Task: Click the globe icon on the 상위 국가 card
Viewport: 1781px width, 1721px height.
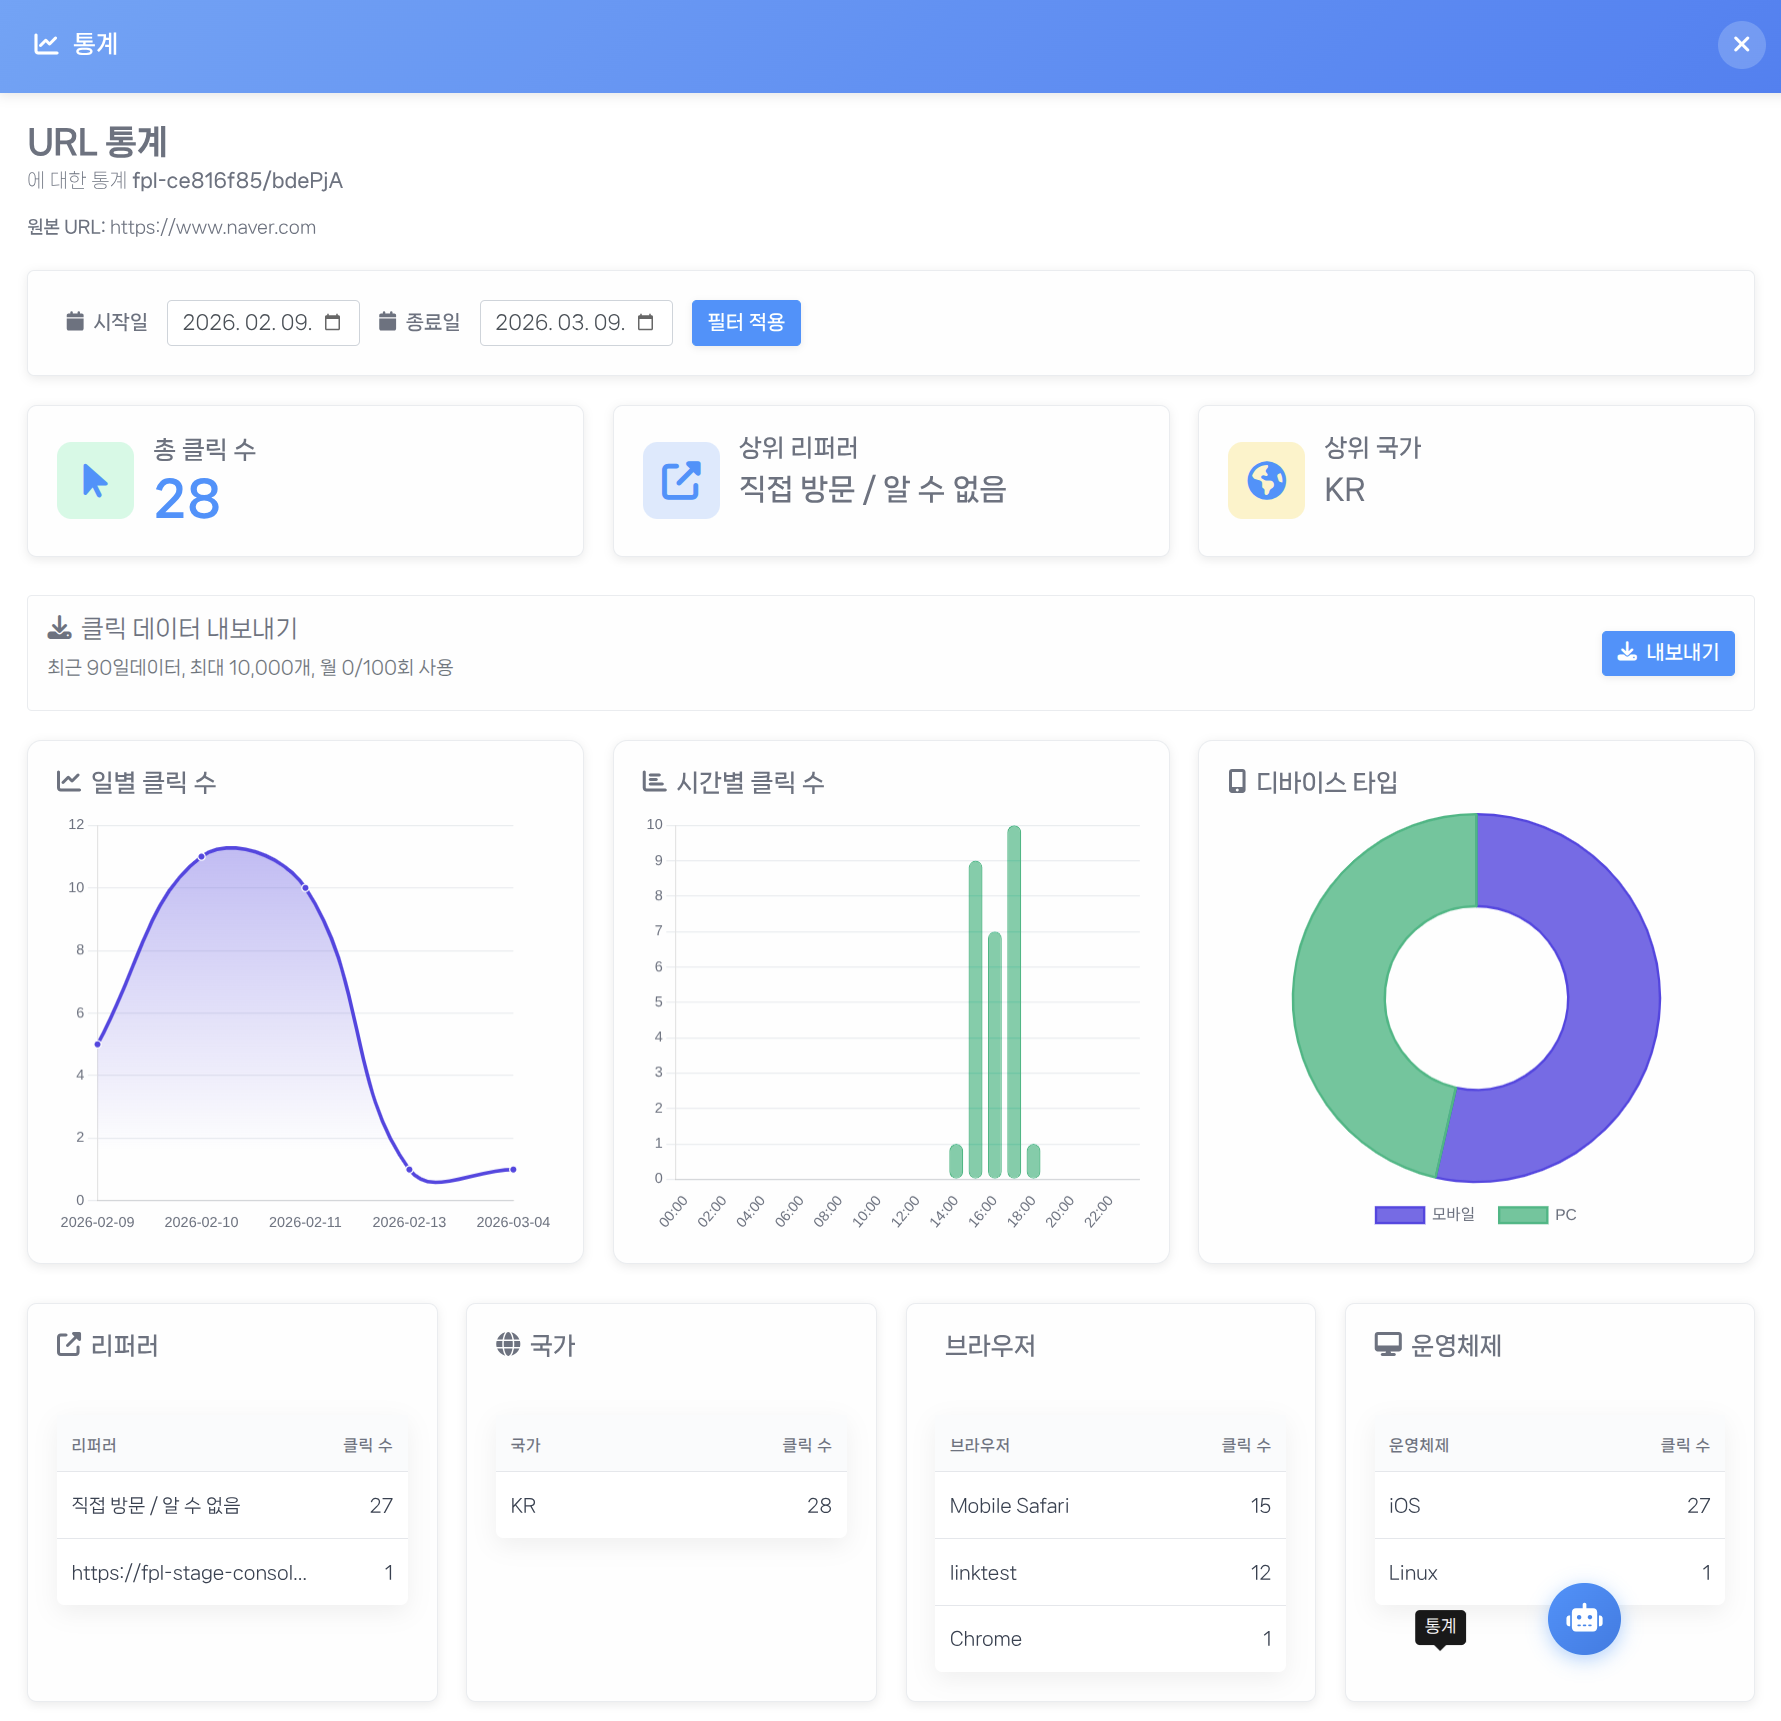Action: click(x=1266, y=481)
